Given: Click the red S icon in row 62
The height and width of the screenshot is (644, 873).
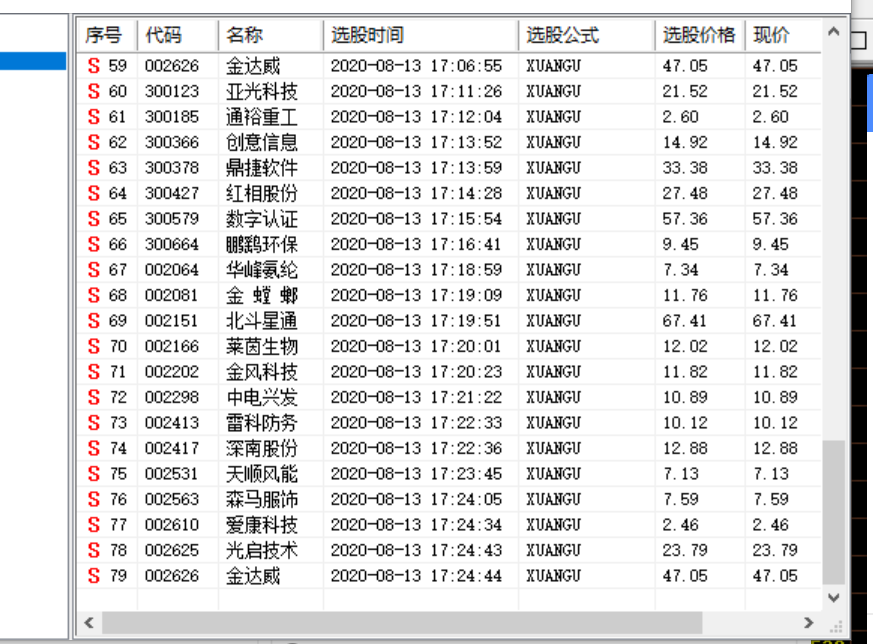Looking at the screenshot, I should click(x=94, y=142).
